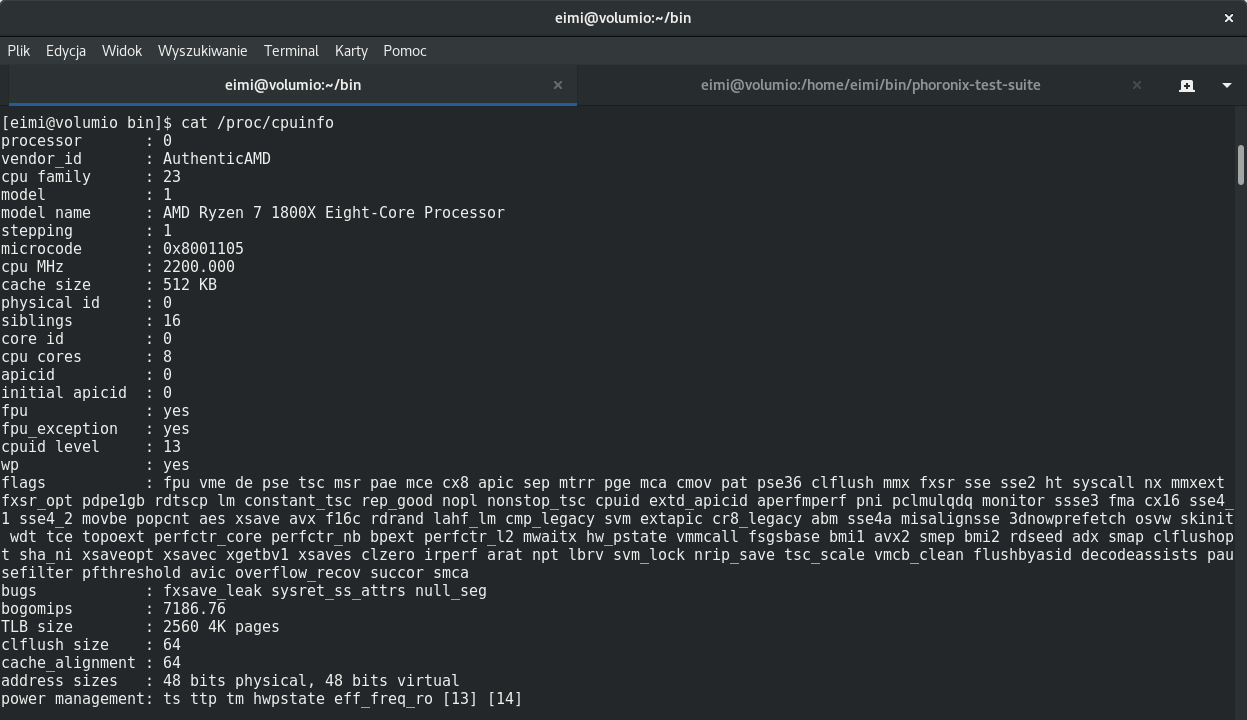Close the terminal window
1247x720 pixels.
pyautogui.click(x=1230, y=18)
